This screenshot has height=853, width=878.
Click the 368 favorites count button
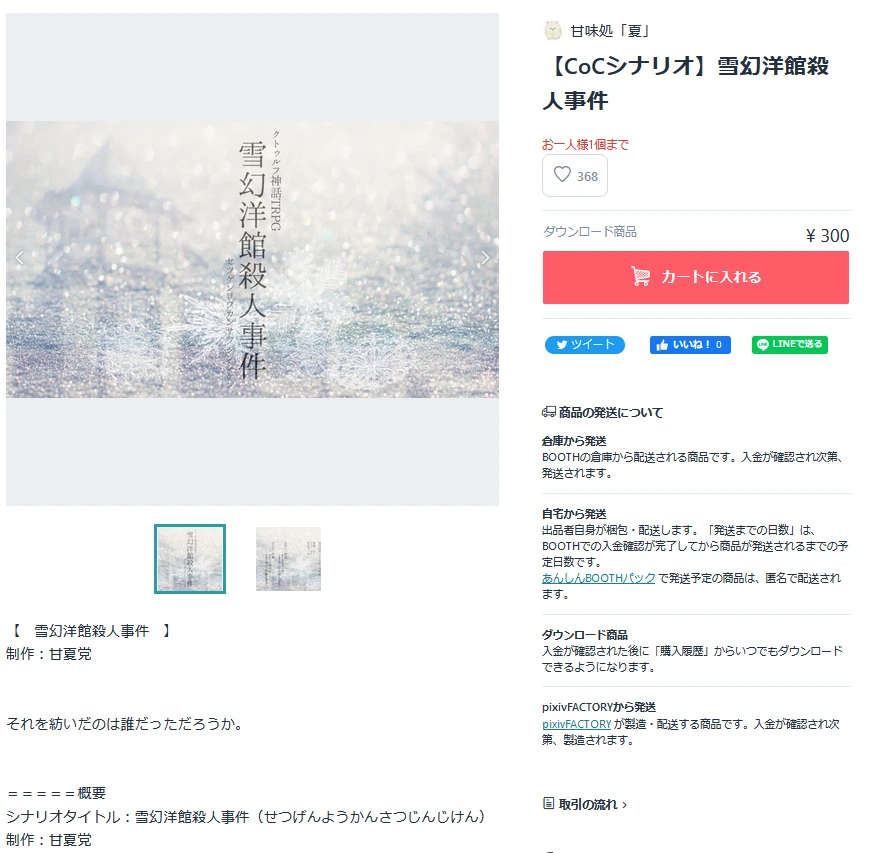[575, 175]
